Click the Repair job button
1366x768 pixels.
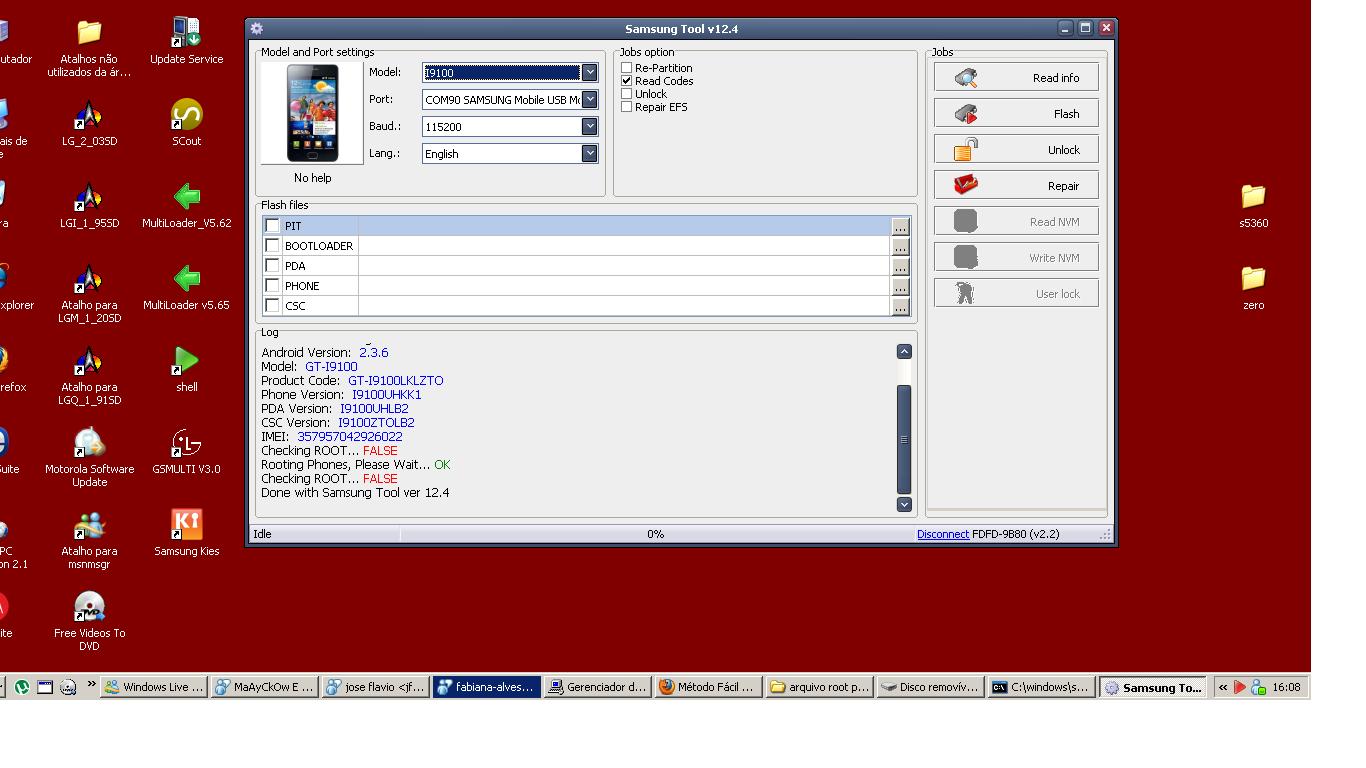tap(1016, 186)
